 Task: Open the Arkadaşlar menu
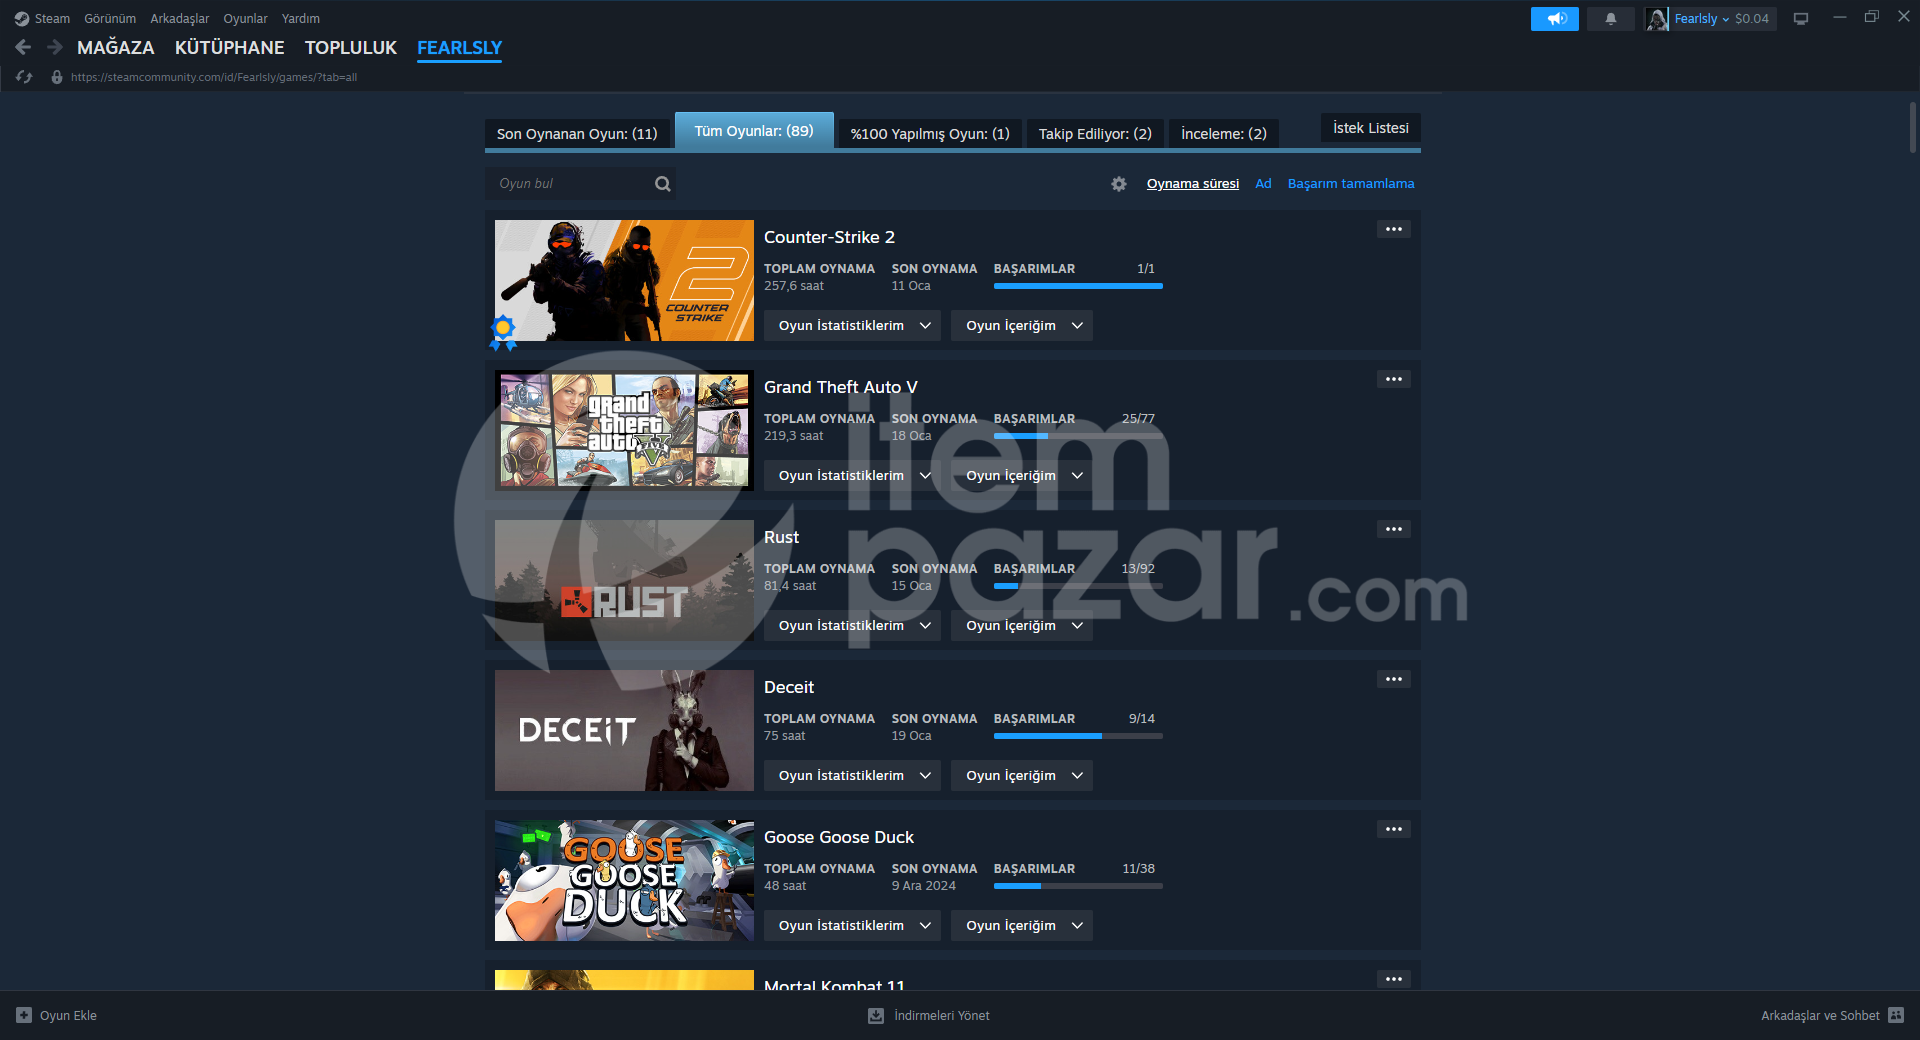pyautogui.click(x=180, y=19)
